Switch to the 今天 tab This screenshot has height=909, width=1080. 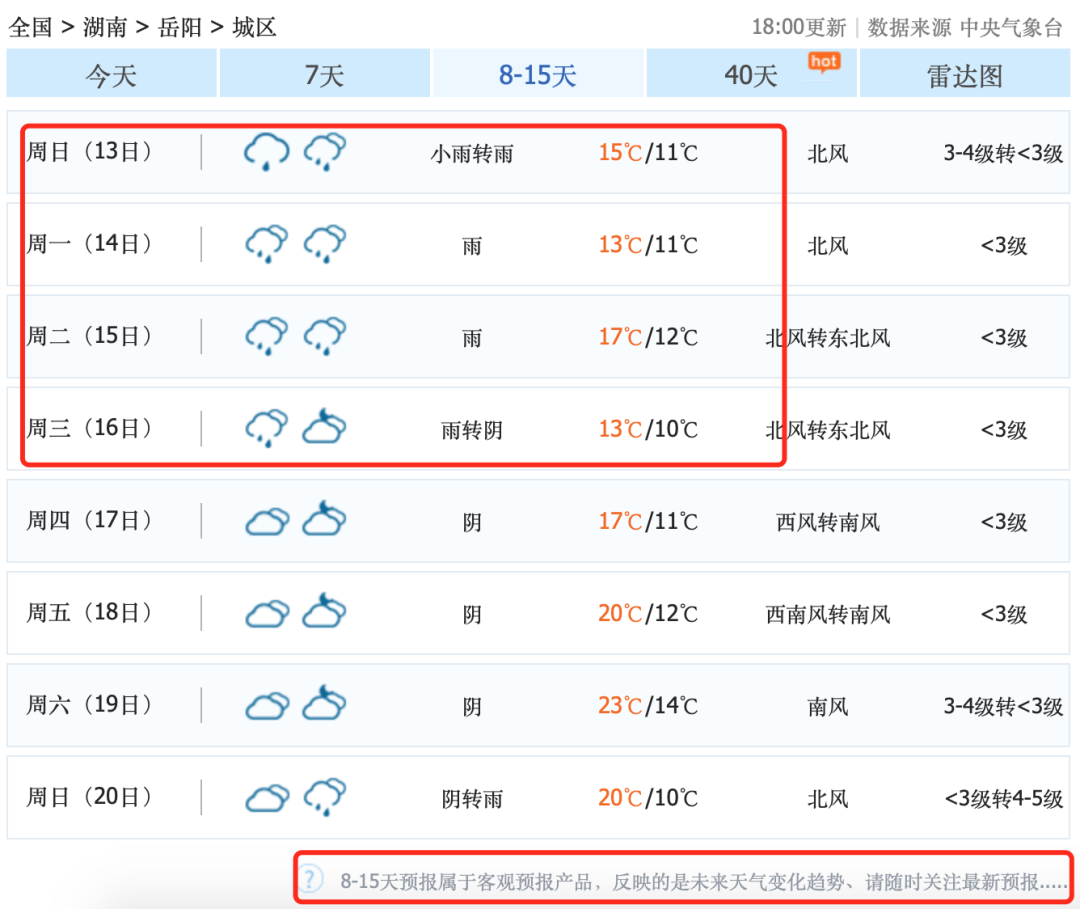(x=111, y=75)
